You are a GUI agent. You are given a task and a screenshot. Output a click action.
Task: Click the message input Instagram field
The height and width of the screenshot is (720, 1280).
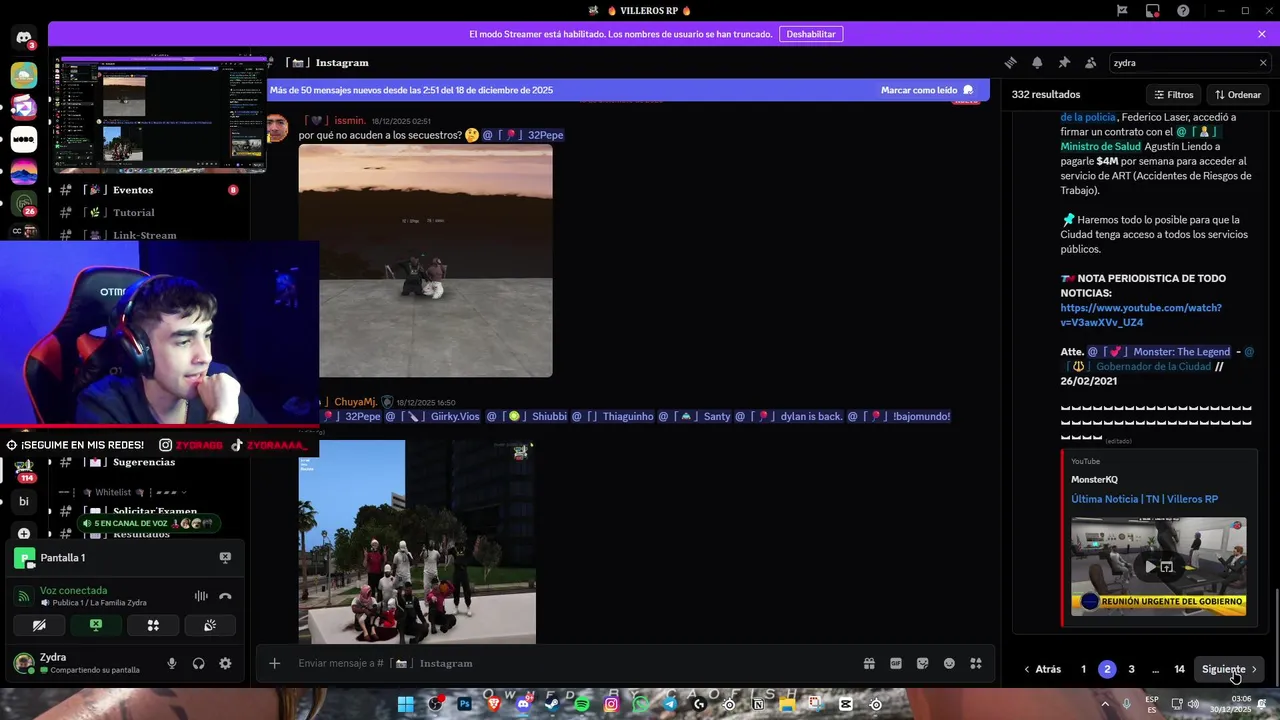[570, 663]
